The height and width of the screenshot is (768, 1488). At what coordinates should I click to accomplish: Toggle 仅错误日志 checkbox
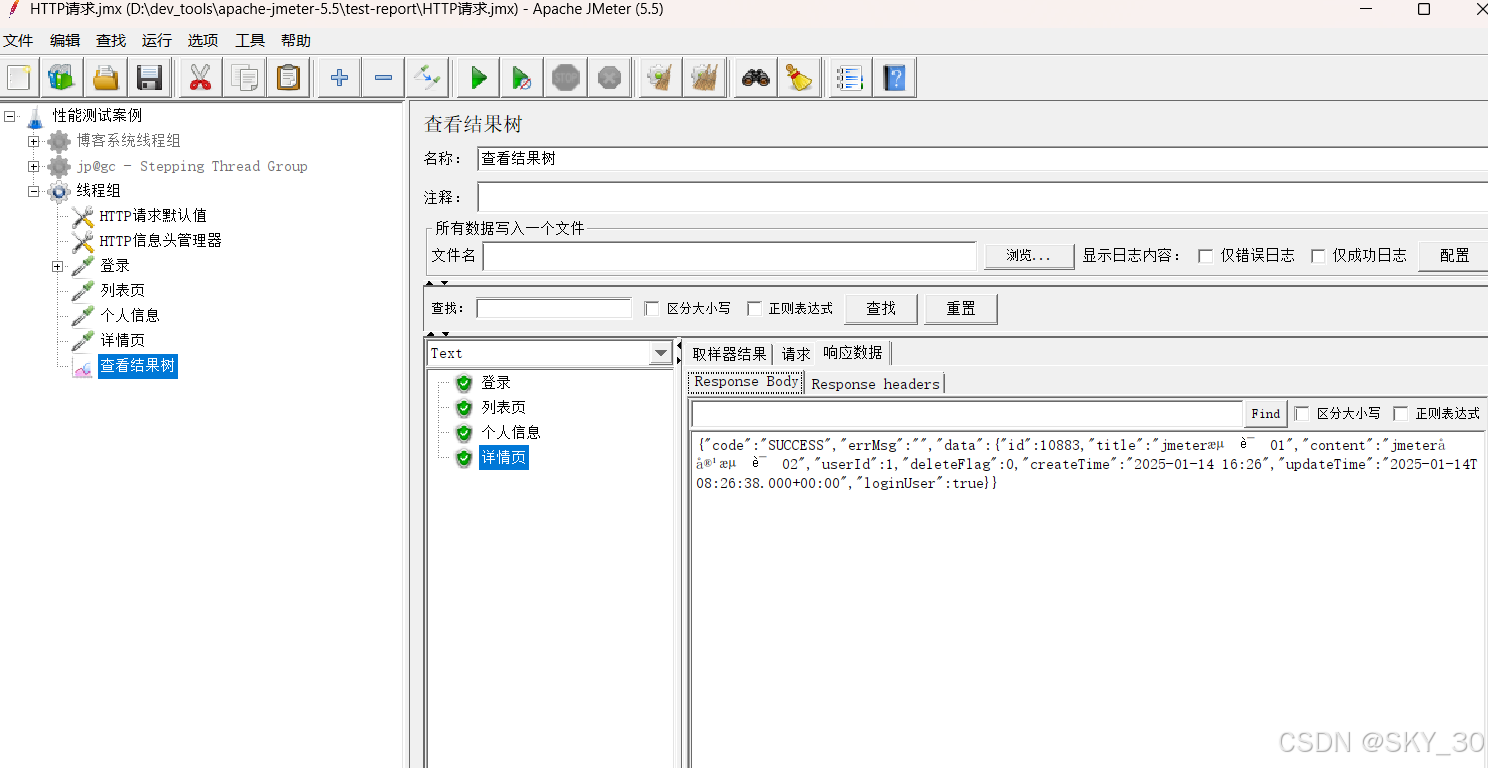(x=1206, y=256)
